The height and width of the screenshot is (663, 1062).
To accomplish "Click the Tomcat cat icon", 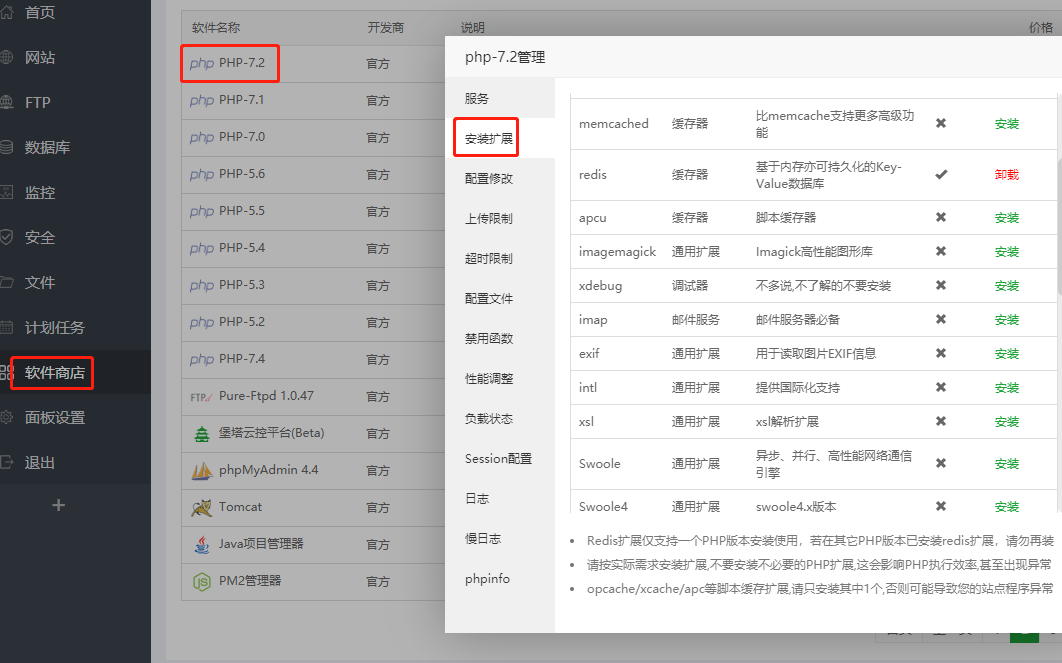I will tap(202, 507).
